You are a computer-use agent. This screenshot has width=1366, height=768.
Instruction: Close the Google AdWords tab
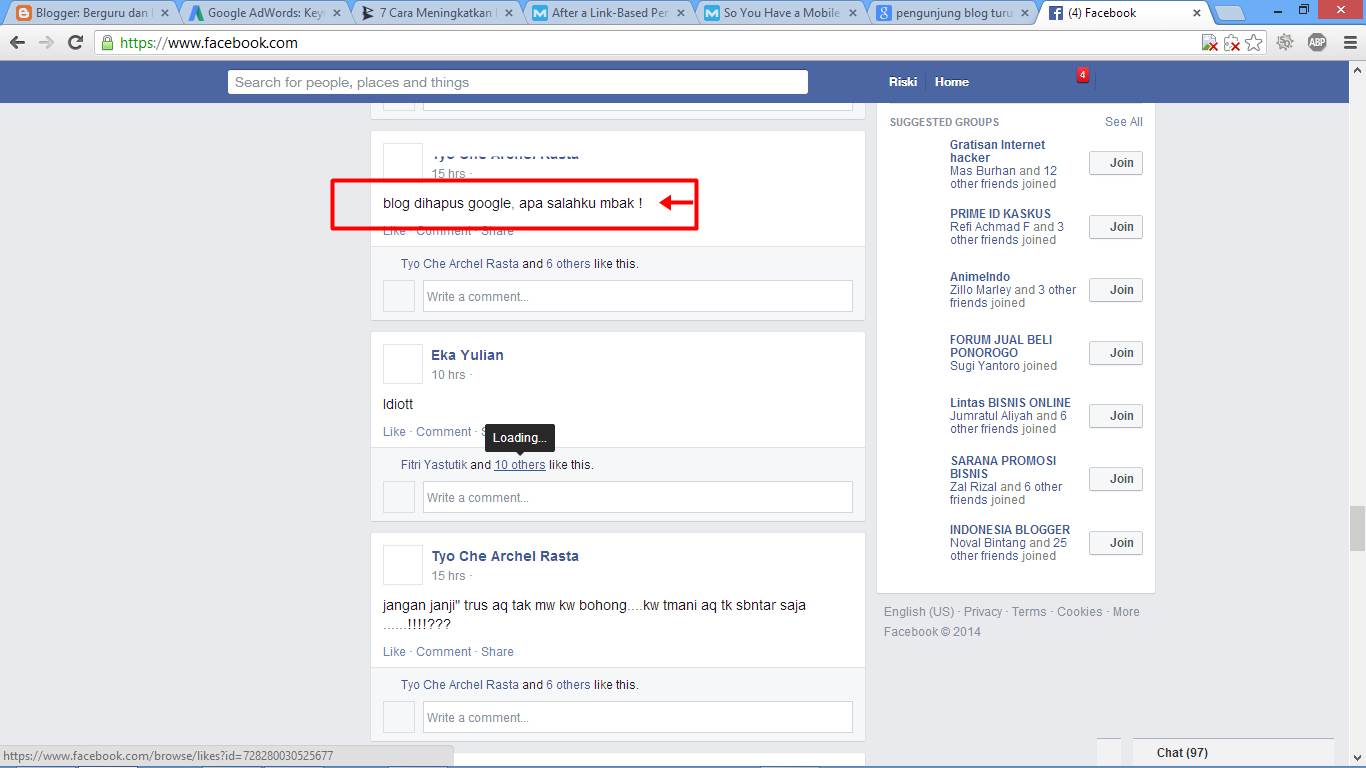335,13
